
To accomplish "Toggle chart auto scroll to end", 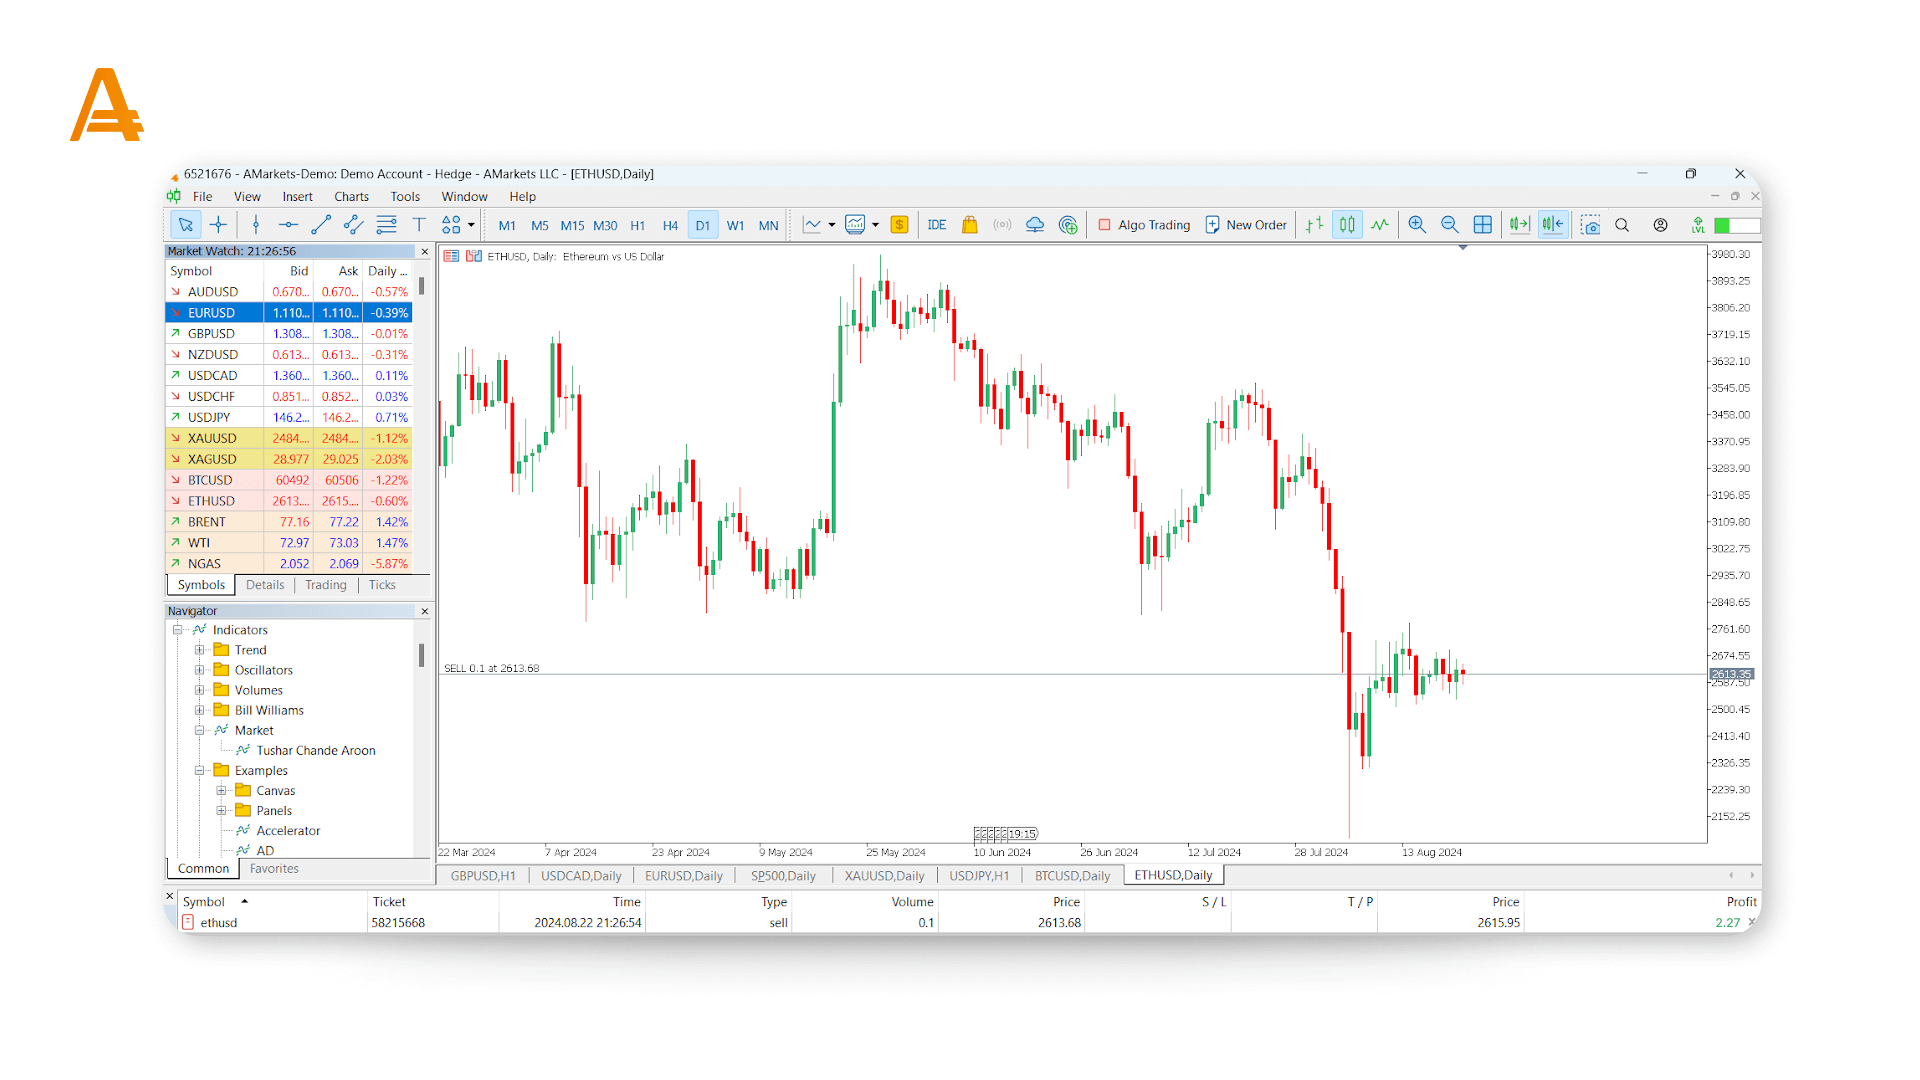I will tap(1520, 225).
